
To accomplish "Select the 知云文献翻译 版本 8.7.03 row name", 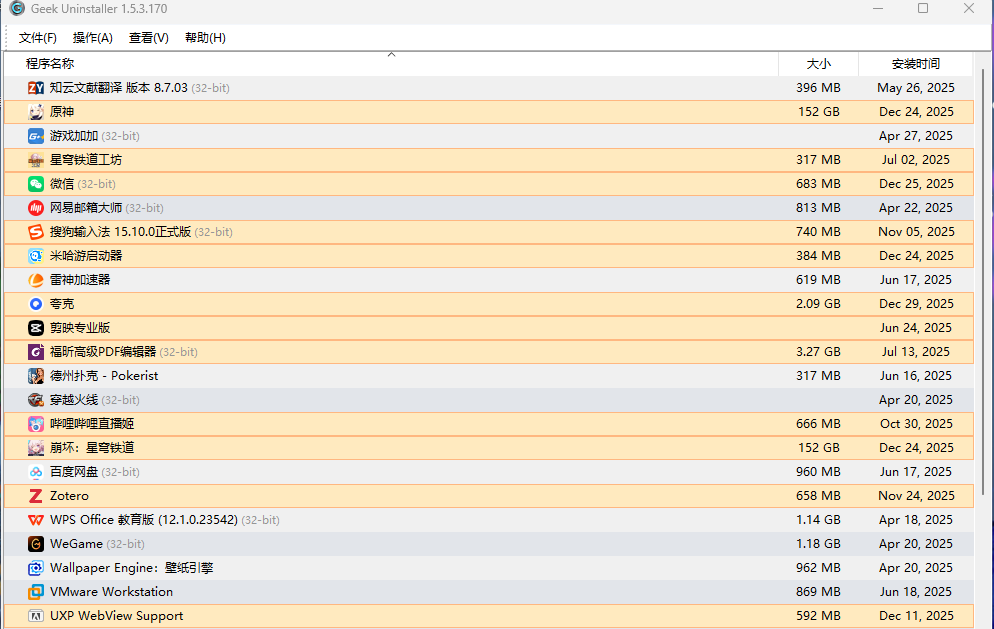I will coord(119,88).
